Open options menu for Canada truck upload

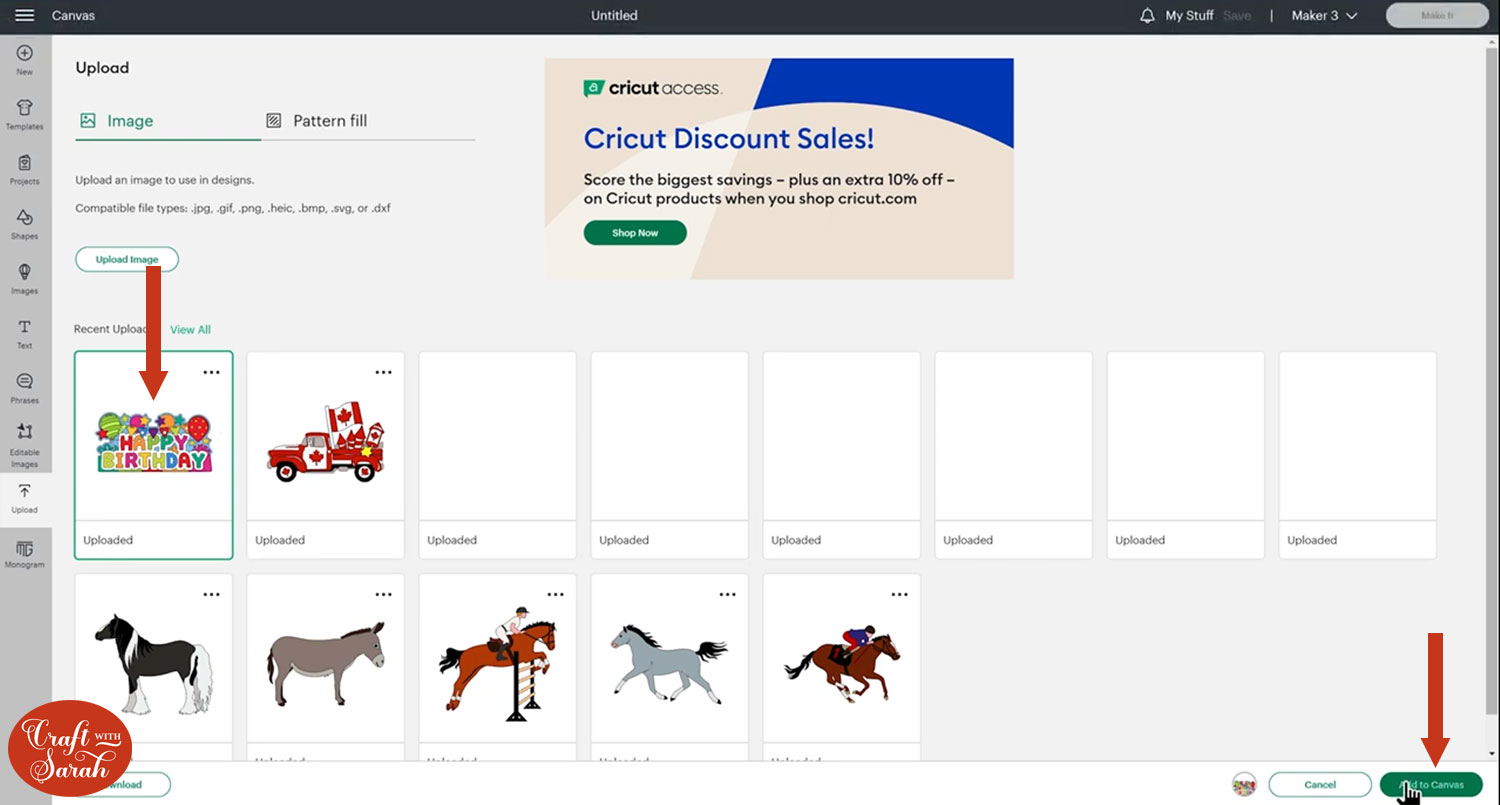pyautogui.click(x=383, y=372)
